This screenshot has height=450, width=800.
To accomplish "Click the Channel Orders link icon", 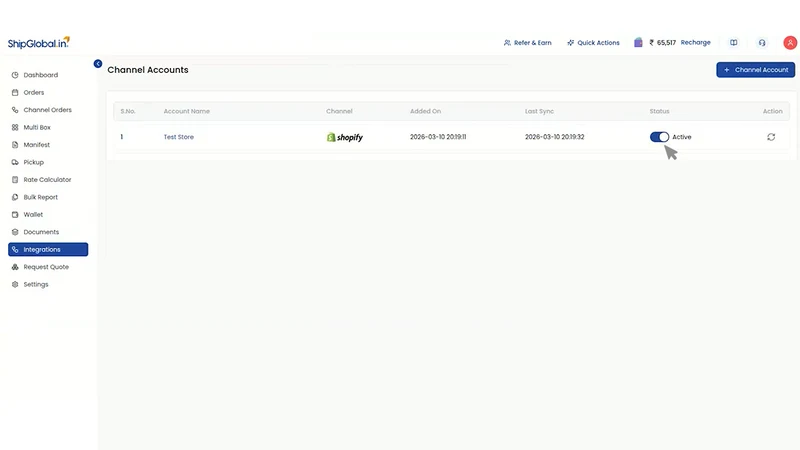I will point(15,110).
